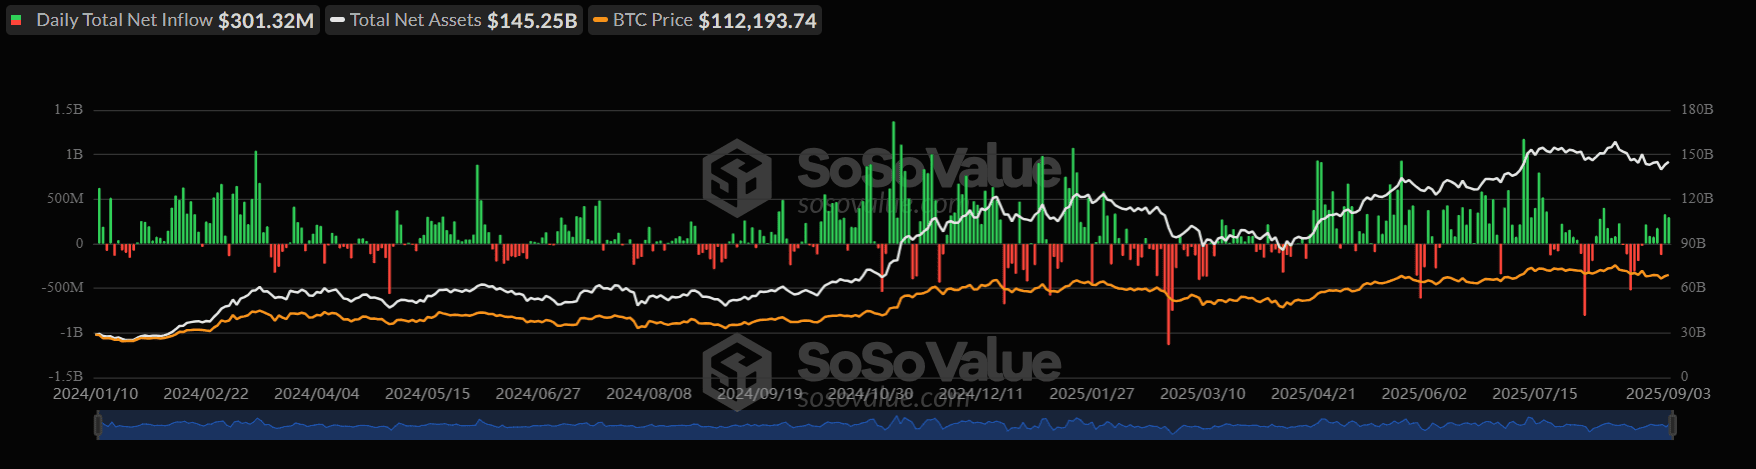Click the $301.32M net inflow value
Viewport: 1756px width, 469px height.
266,20
